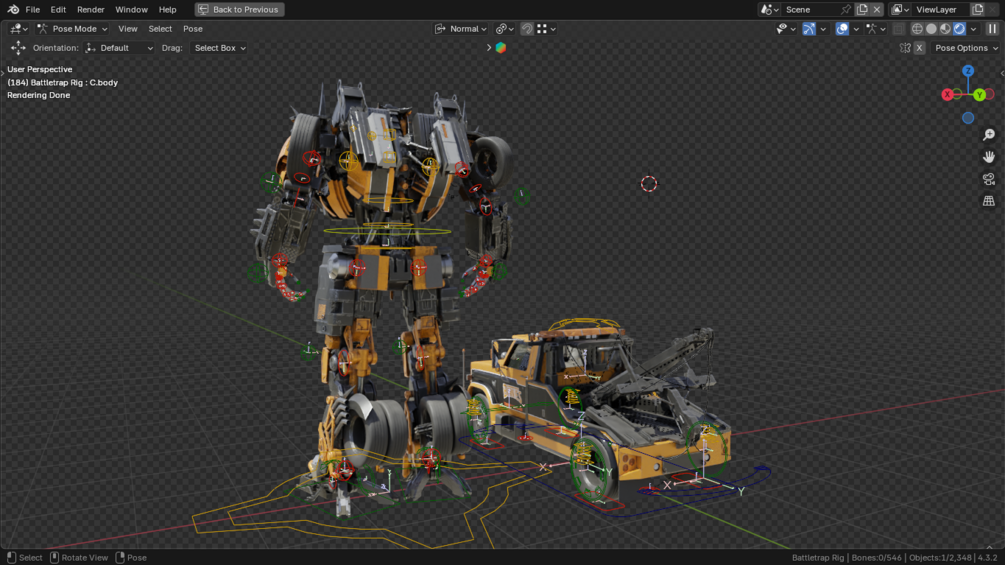Click the negative Z blue circle on gizmo
The width and height of the screenshot is (1005, 565).
(x=968, y=118)
